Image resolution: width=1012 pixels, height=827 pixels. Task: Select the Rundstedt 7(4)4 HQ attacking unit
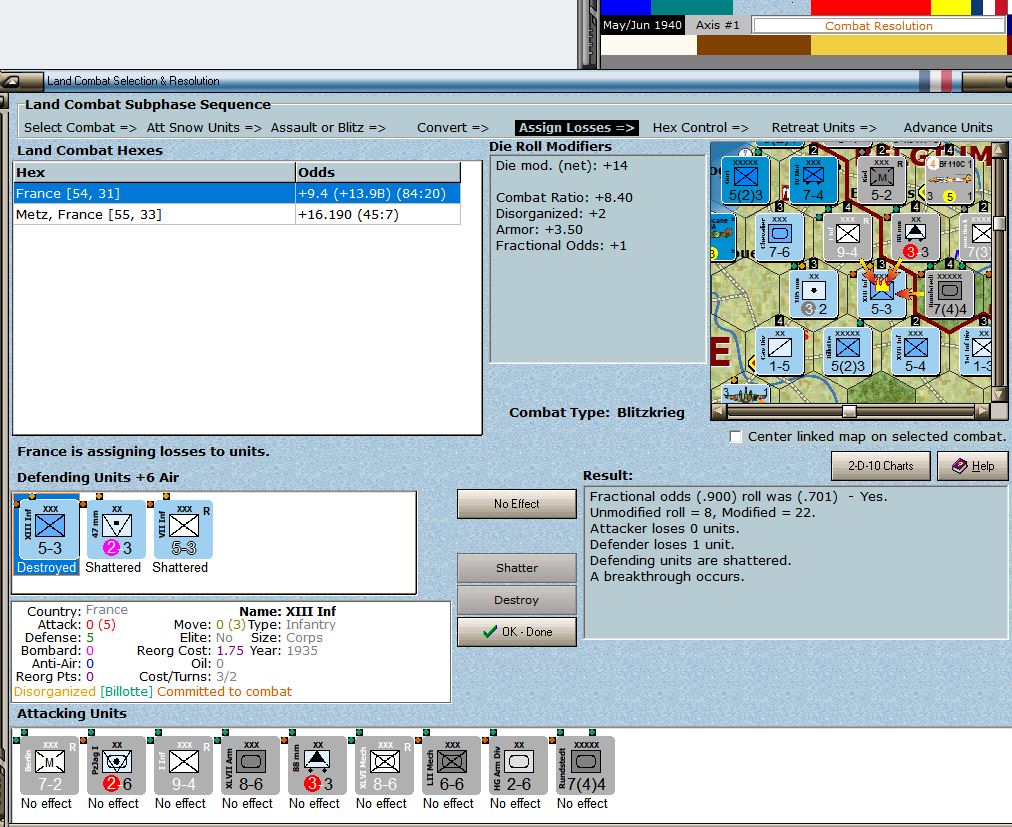click(585, 766)
